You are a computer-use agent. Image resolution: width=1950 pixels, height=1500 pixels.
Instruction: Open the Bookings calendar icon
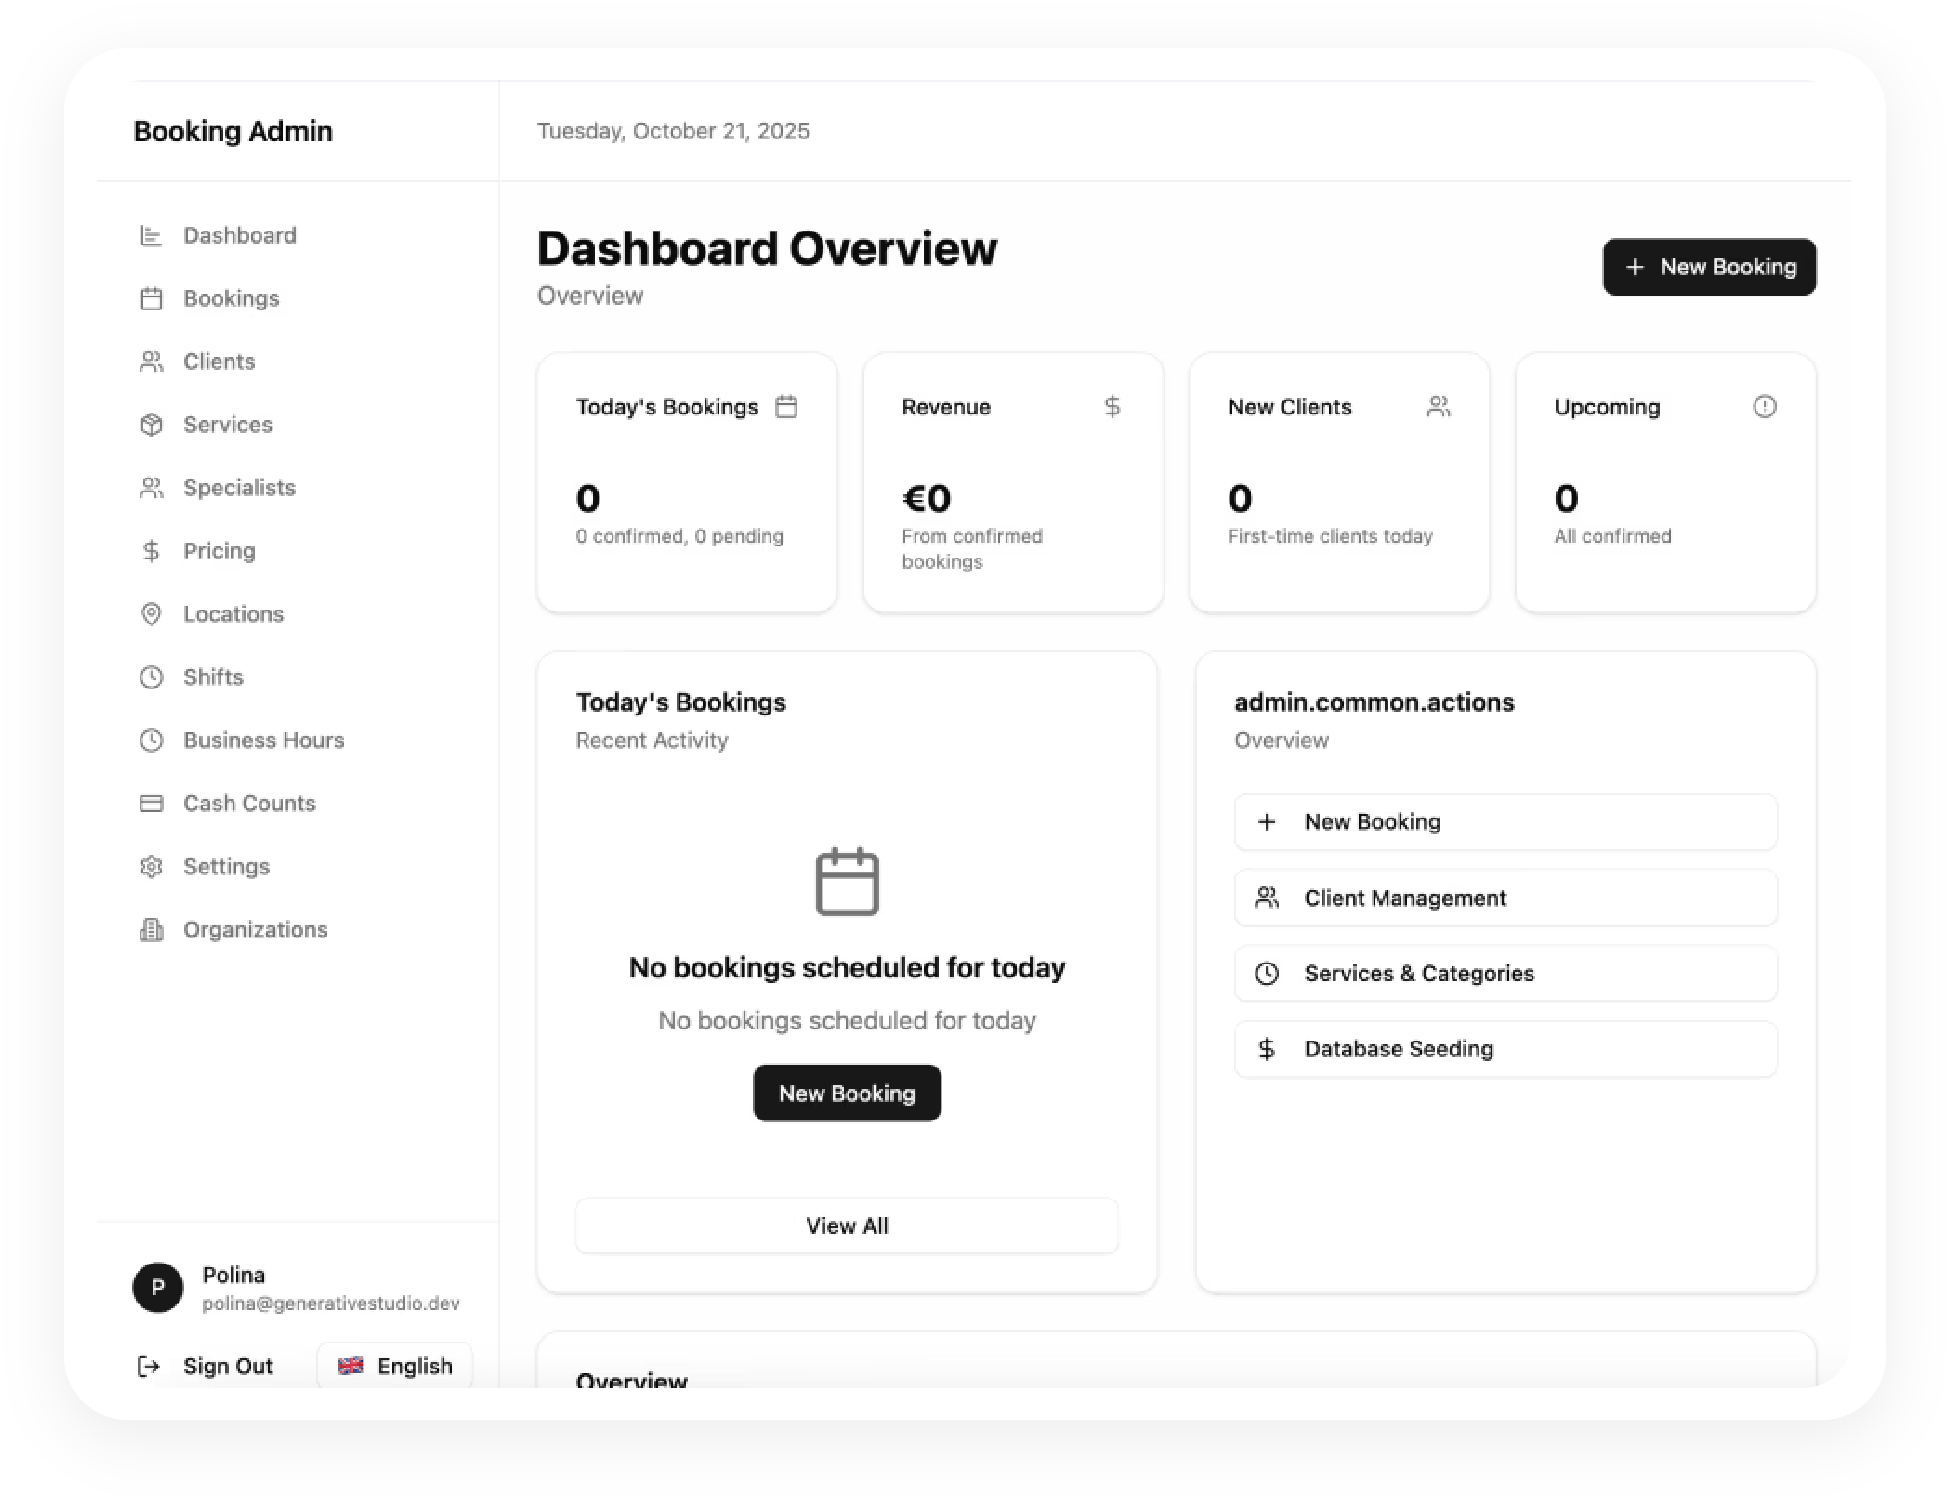(152, 298)
